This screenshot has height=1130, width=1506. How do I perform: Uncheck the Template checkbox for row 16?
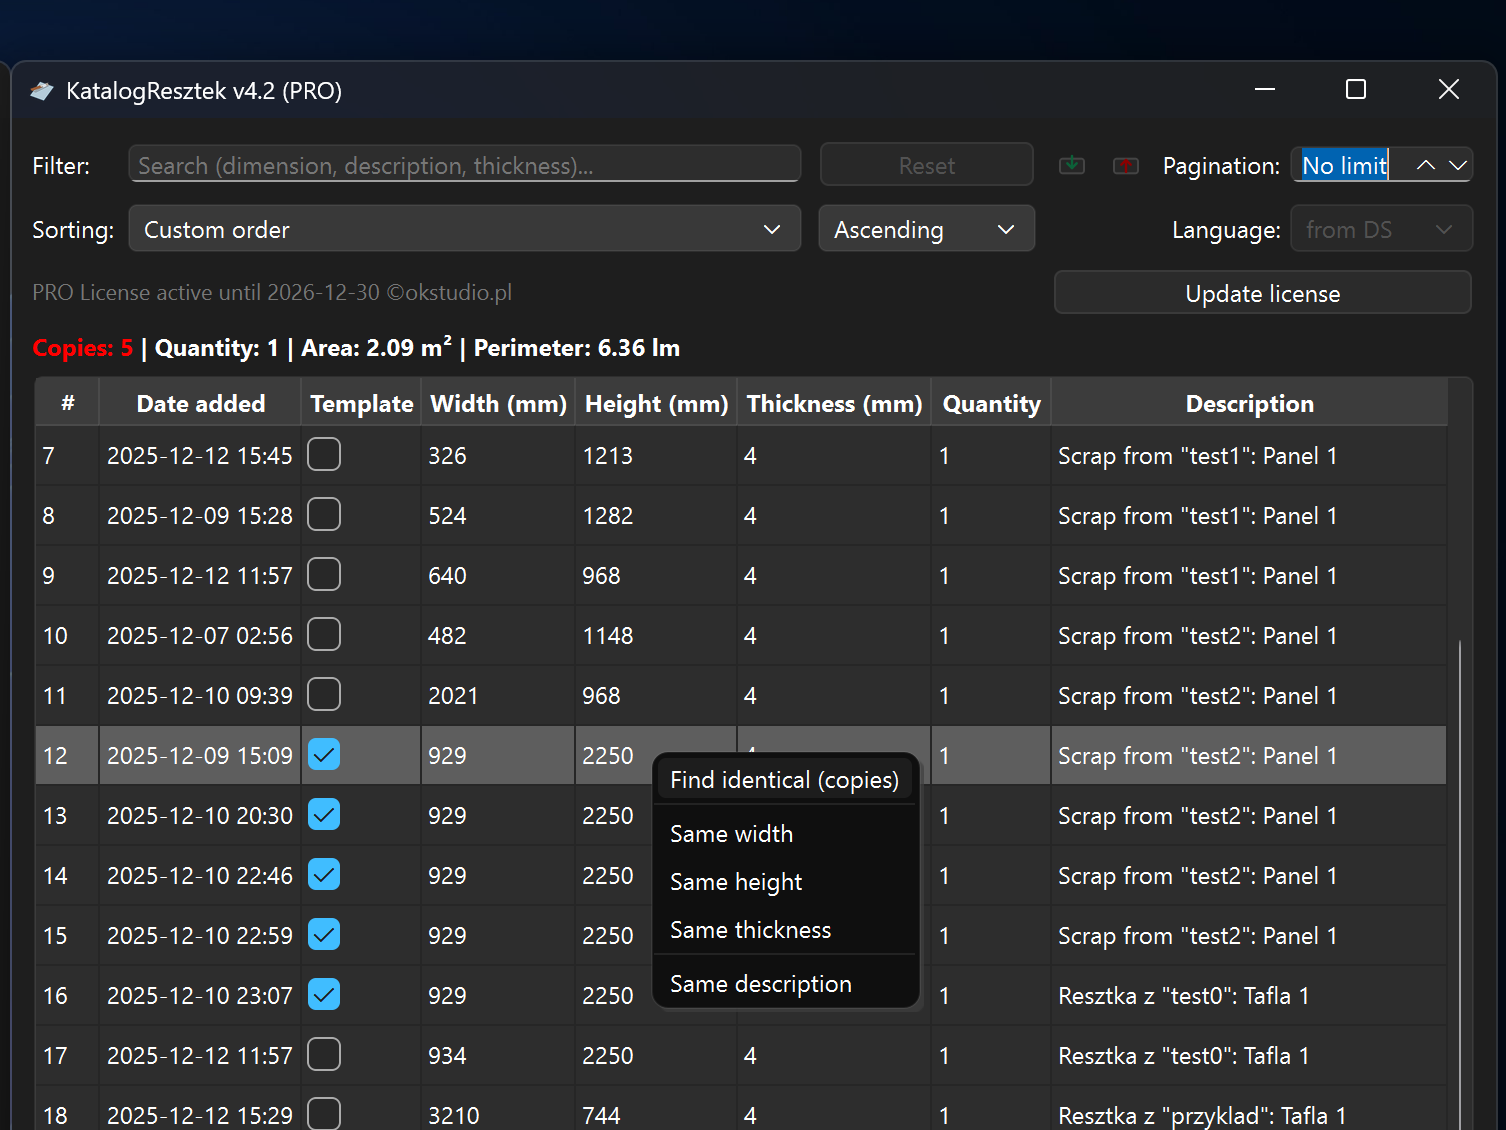tap(324, 995)
